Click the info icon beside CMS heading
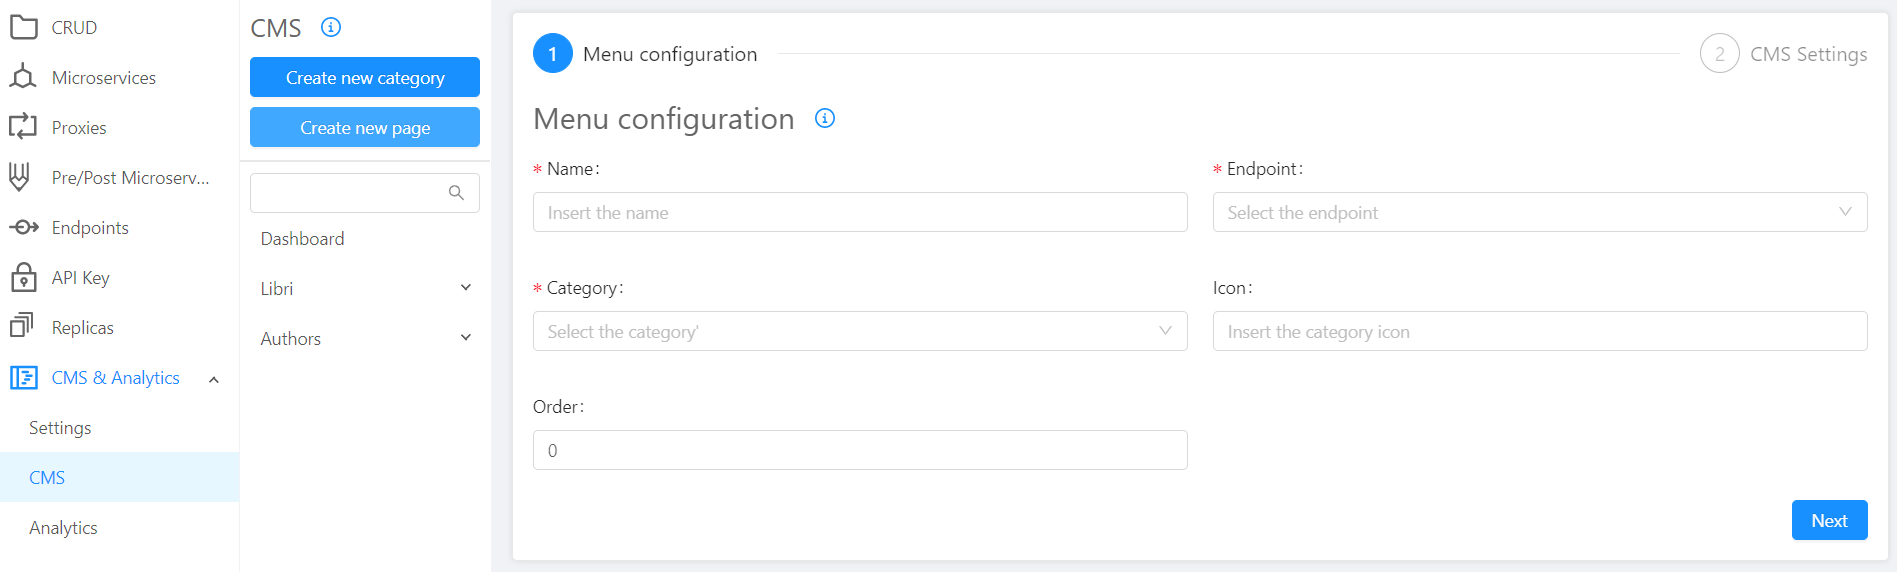The image size is (1897, 572). (x=331, y=27)
